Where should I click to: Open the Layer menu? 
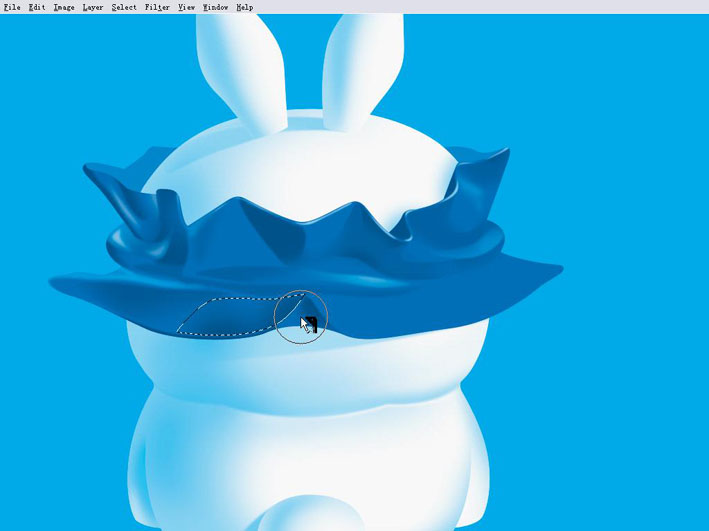93,7
